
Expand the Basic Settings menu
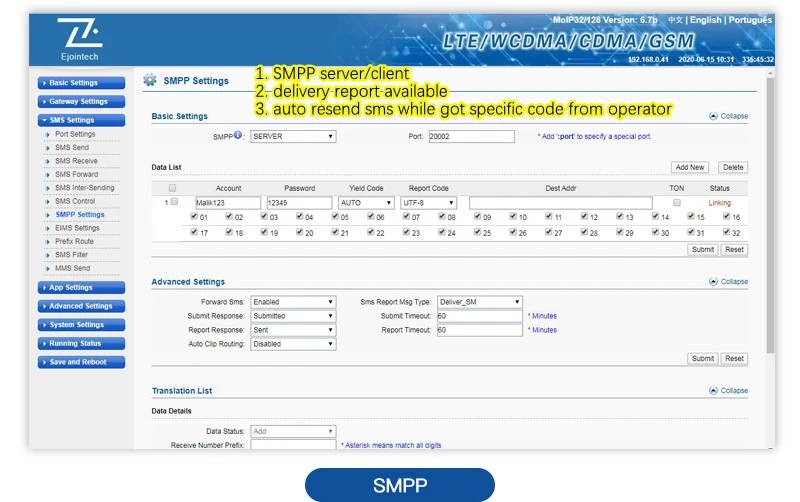81,83
